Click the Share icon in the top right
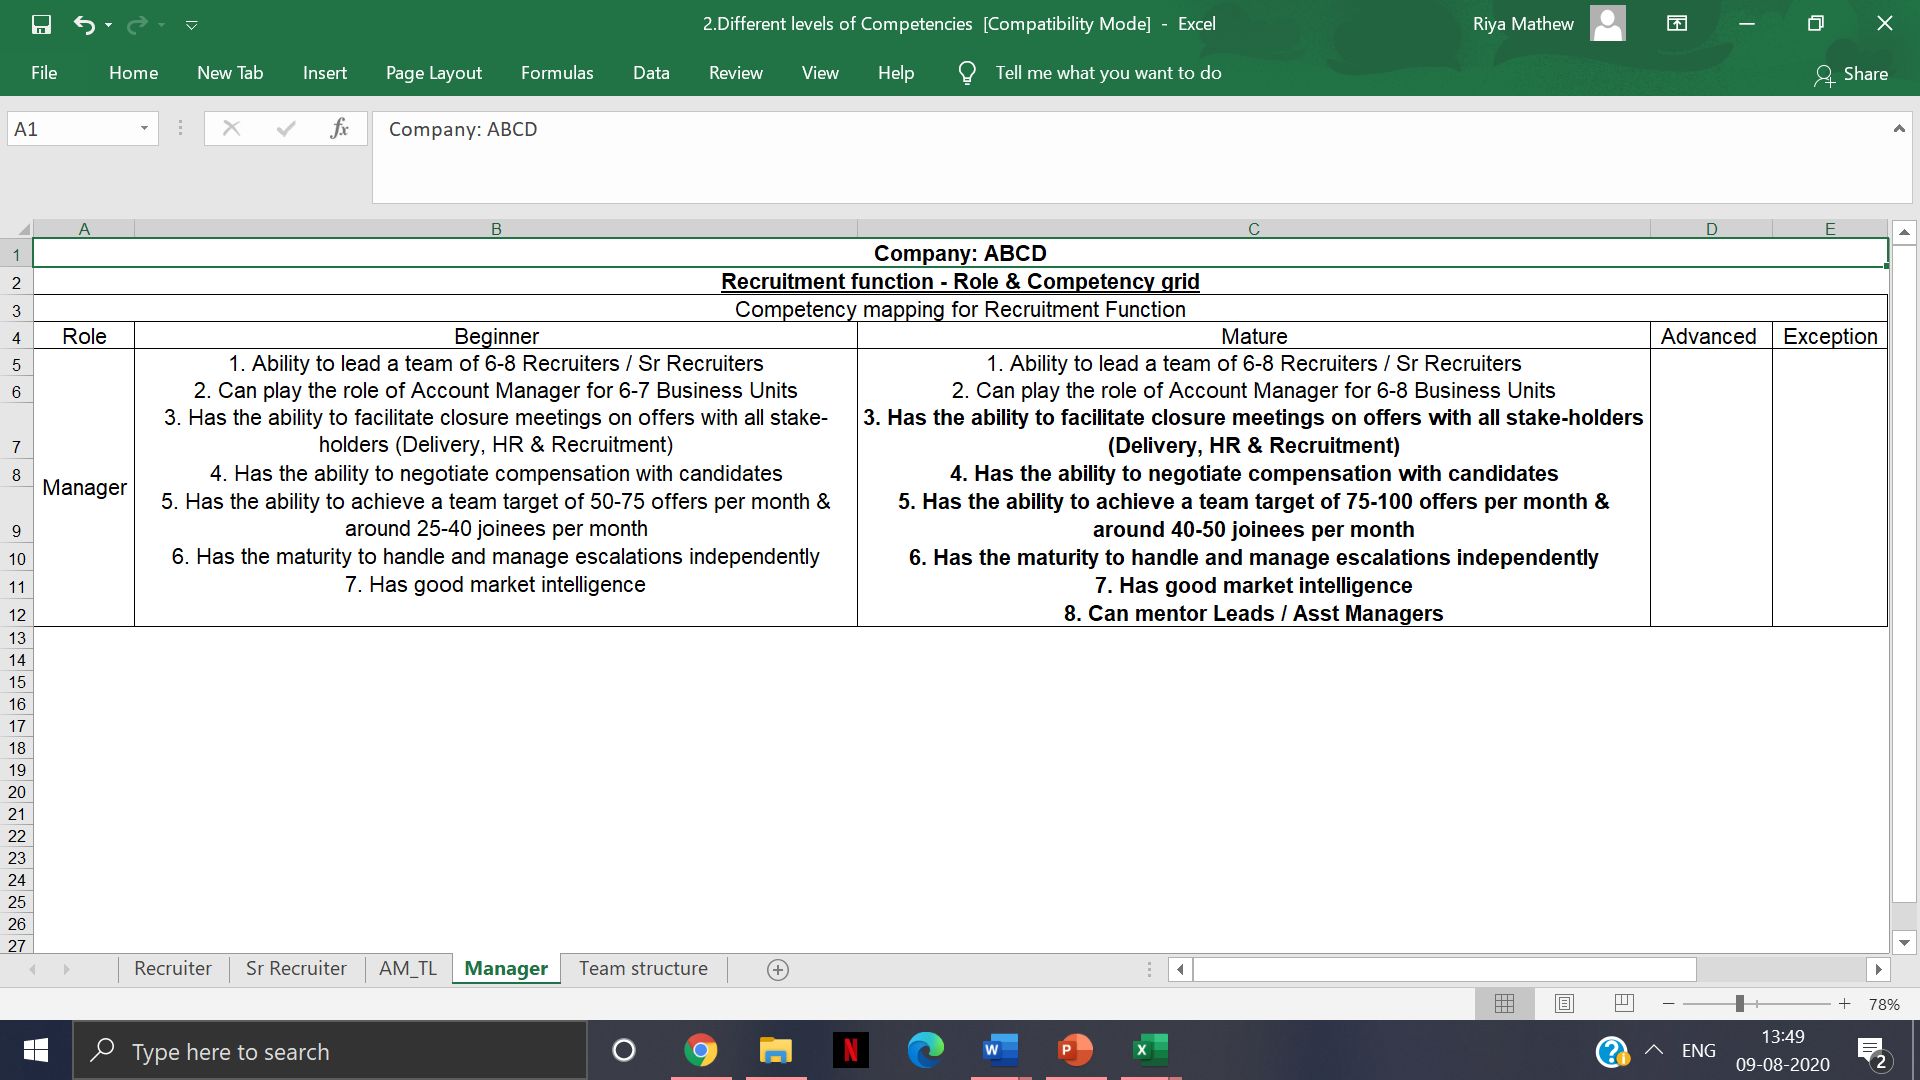The width and height of the screenshot is (1920, 1080). coord(1855,73)
